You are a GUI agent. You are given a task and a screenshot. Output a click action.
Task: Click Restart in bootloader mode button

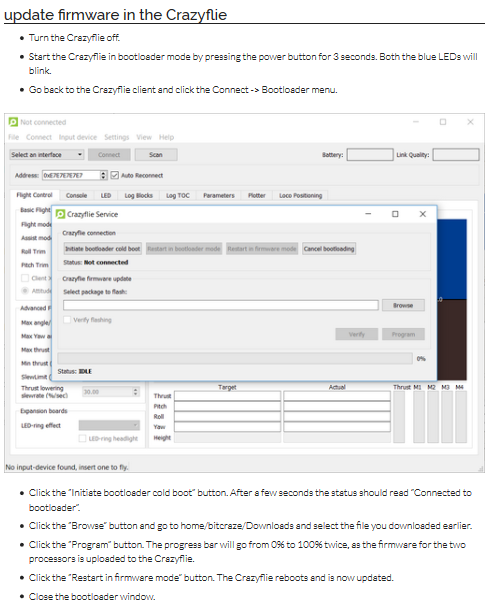tap(183, 249)
